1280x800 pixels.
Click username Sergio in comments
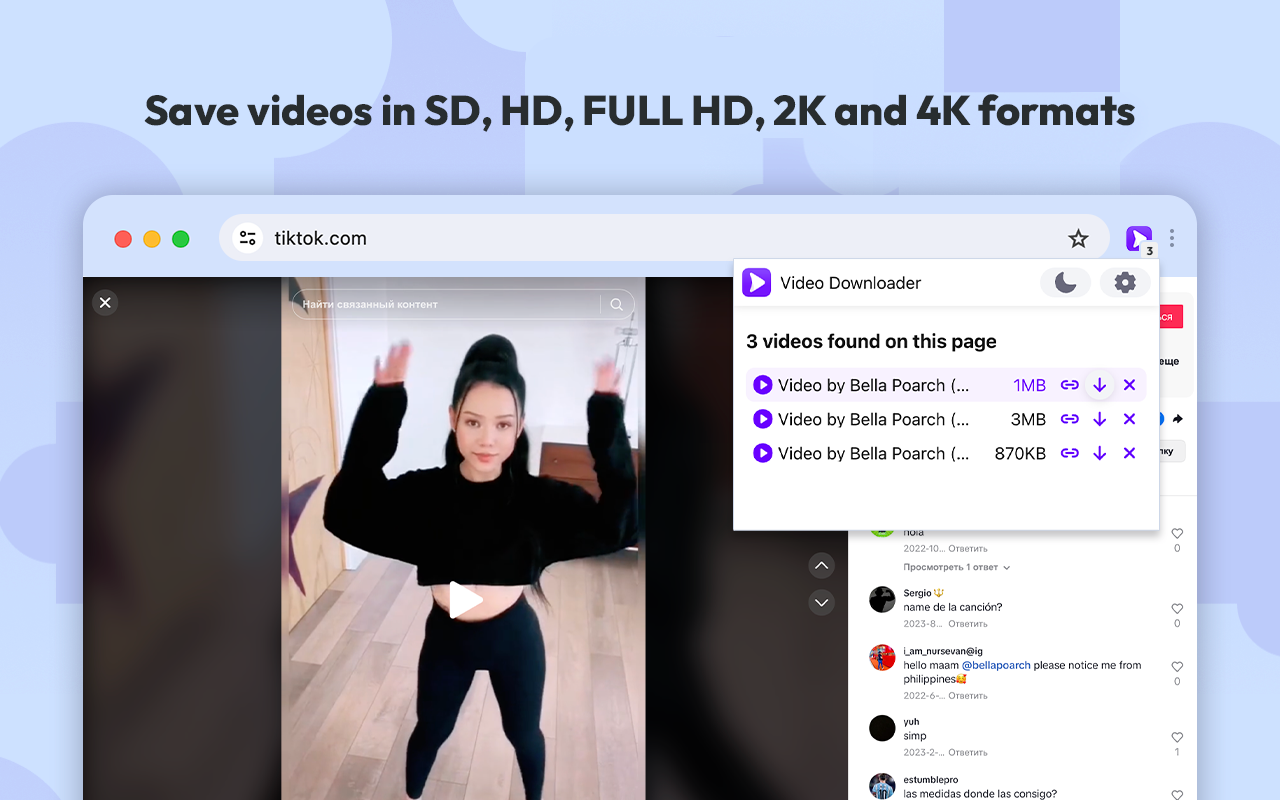pyautogui.click(x=917, y=593)
